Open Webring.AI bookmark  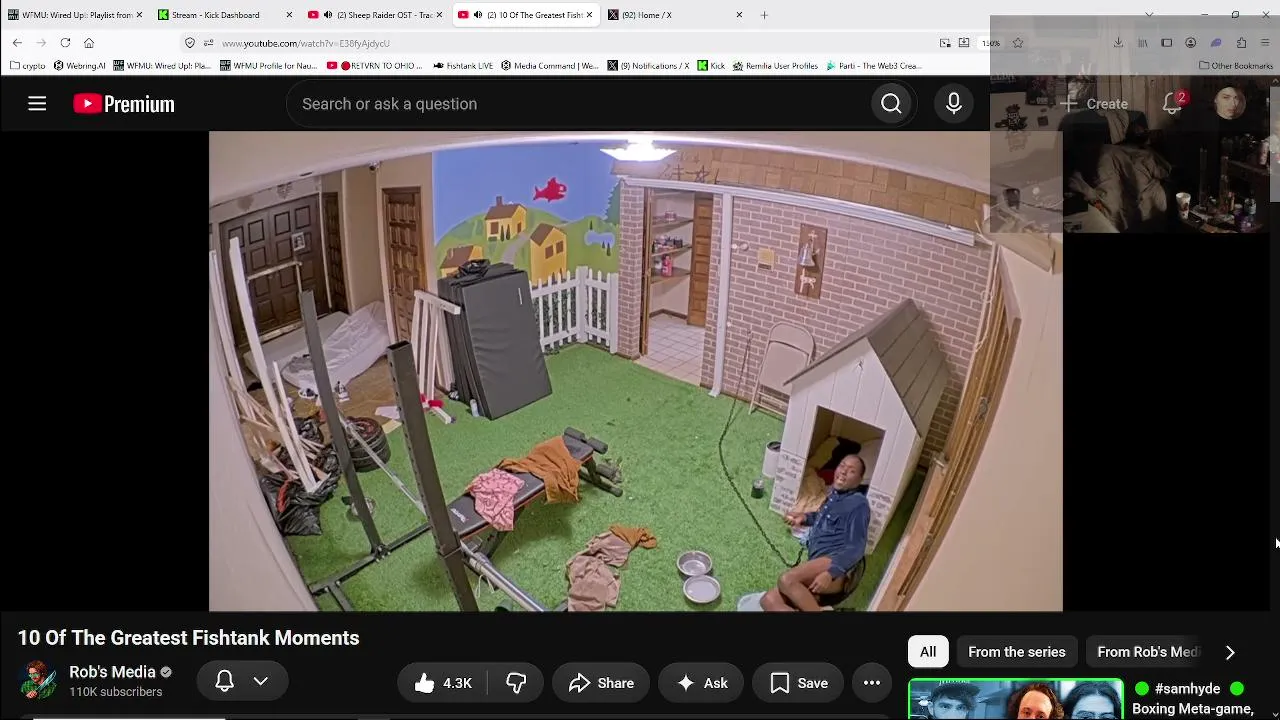click(79, 66)
